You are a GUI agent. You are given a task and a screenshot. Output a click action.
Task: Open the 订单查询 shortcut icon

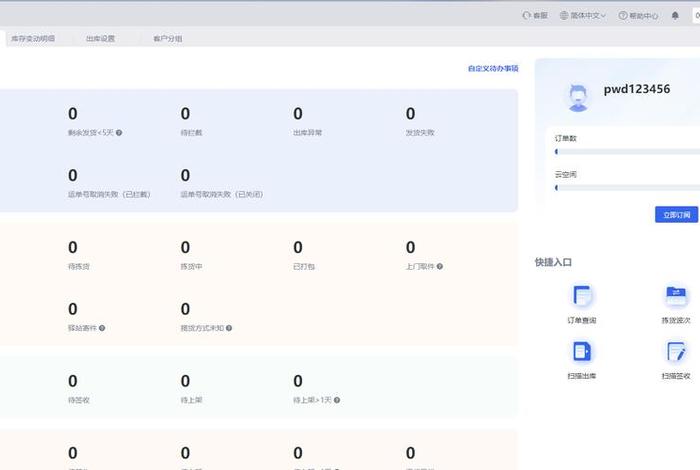coord(581,297)
